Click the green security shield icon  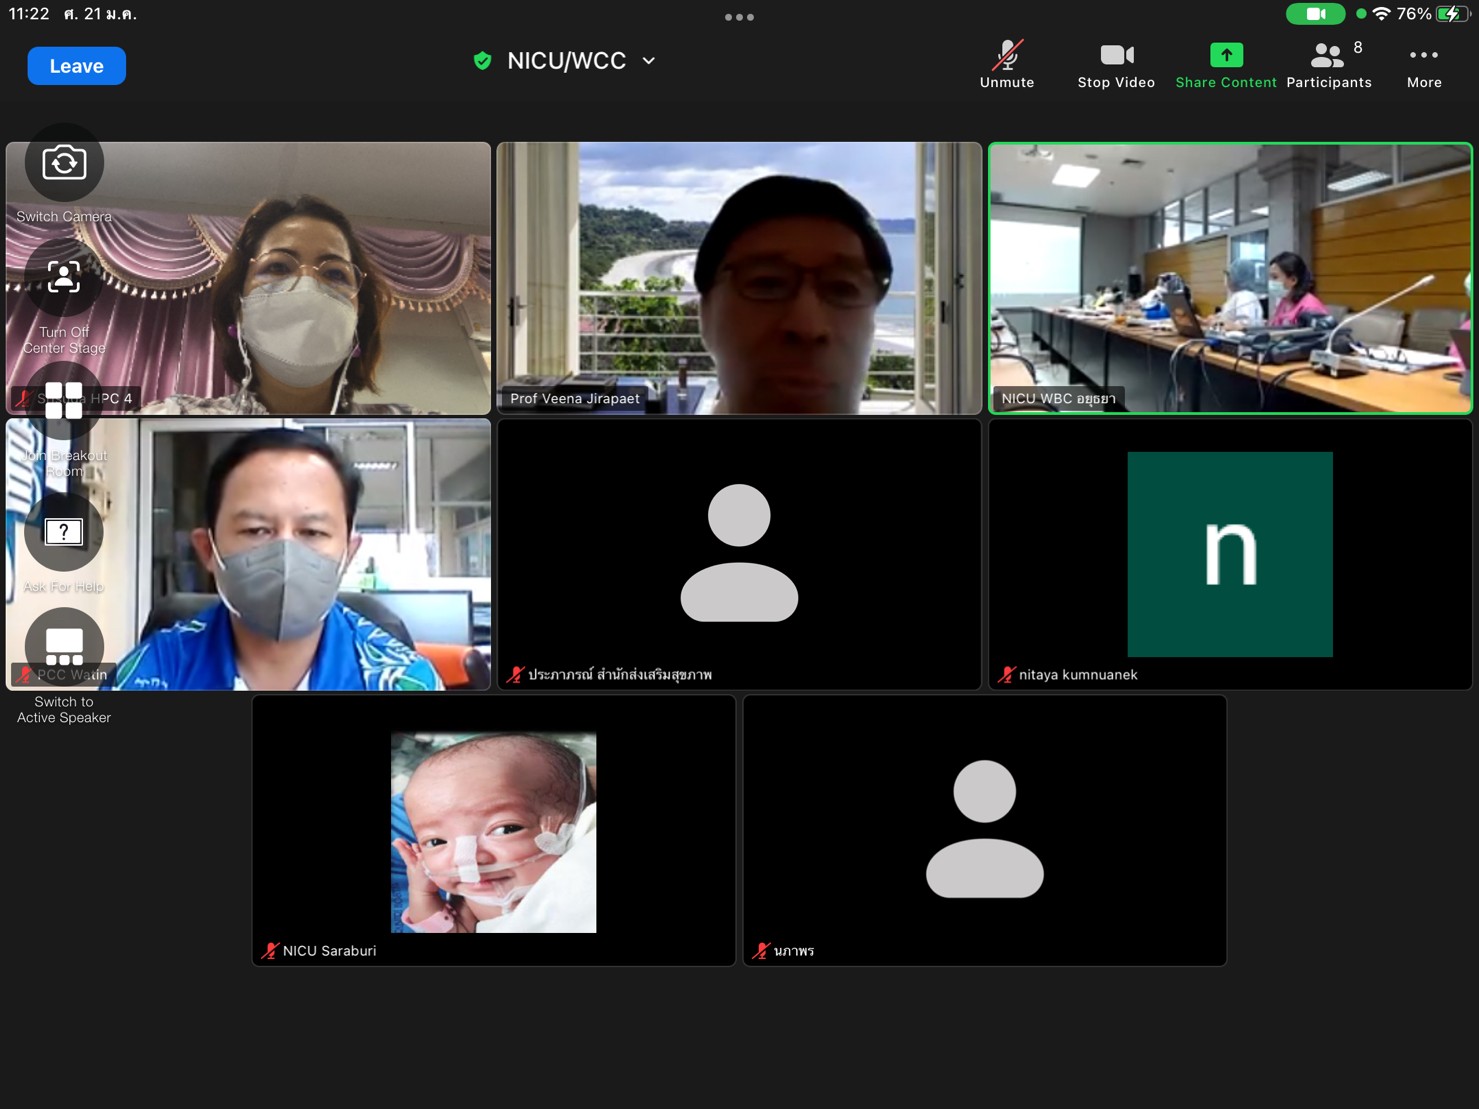482,61
